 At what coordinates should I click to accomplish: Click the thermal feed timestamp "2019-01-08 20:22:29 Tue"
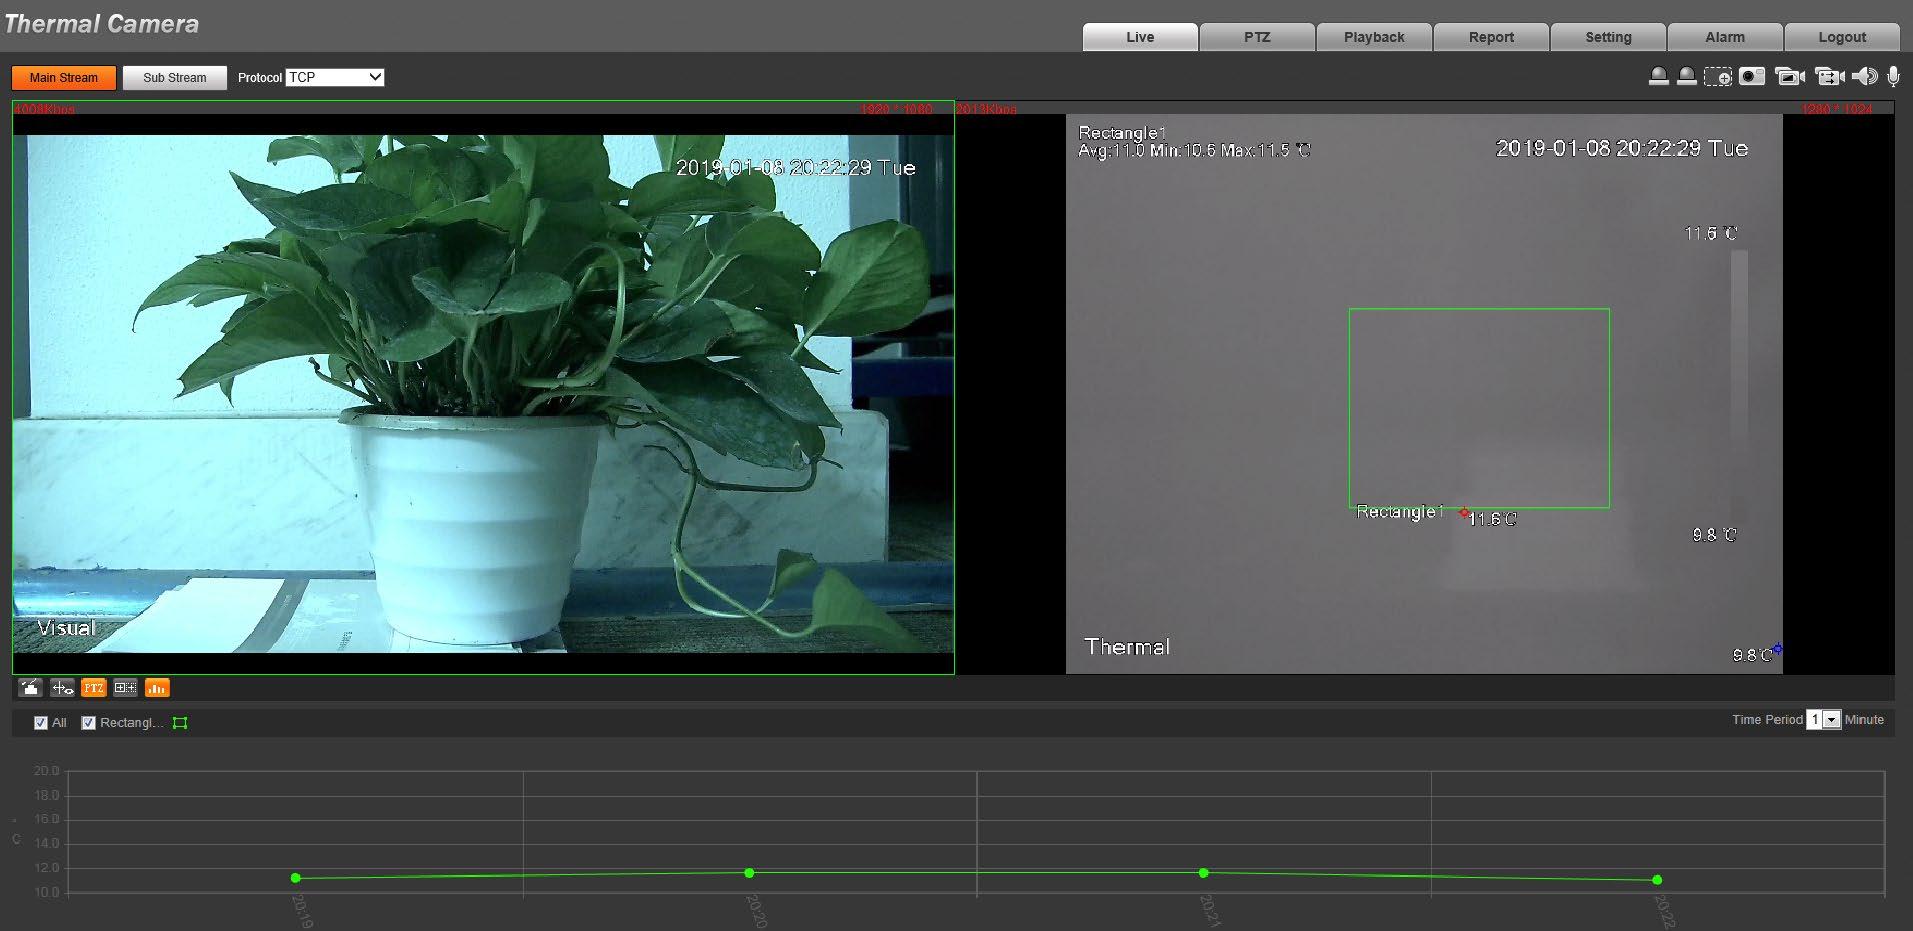pyautogui.click(x=1622, y=148)
